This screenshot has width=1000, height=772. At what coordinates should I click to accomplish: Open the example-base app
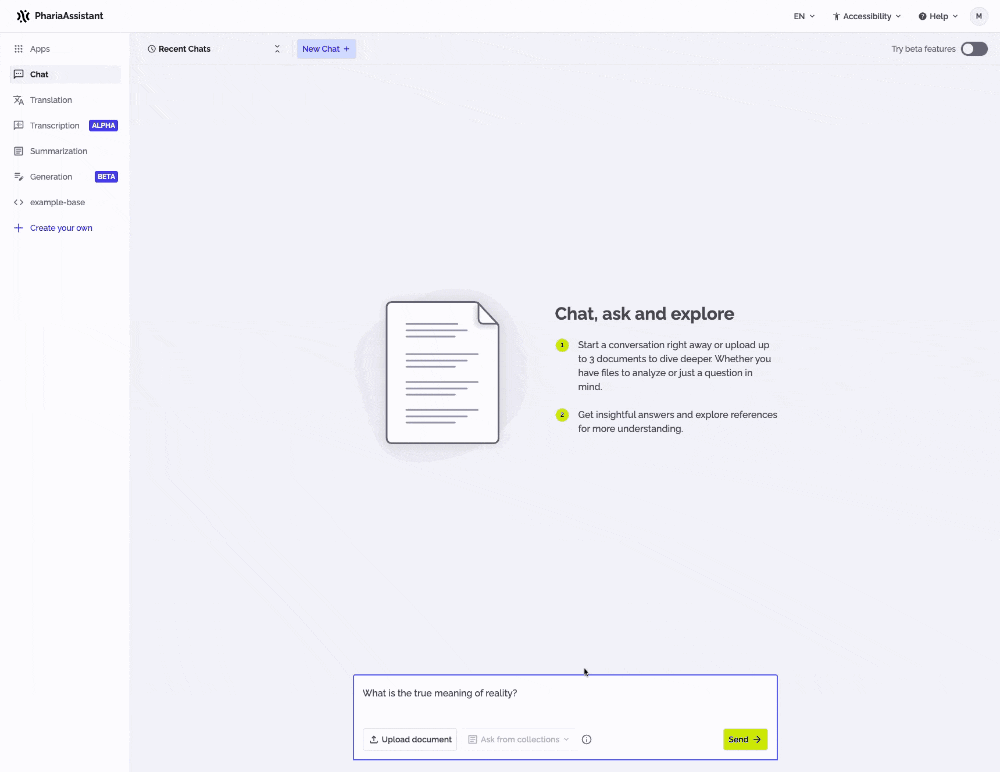(55, 202)
